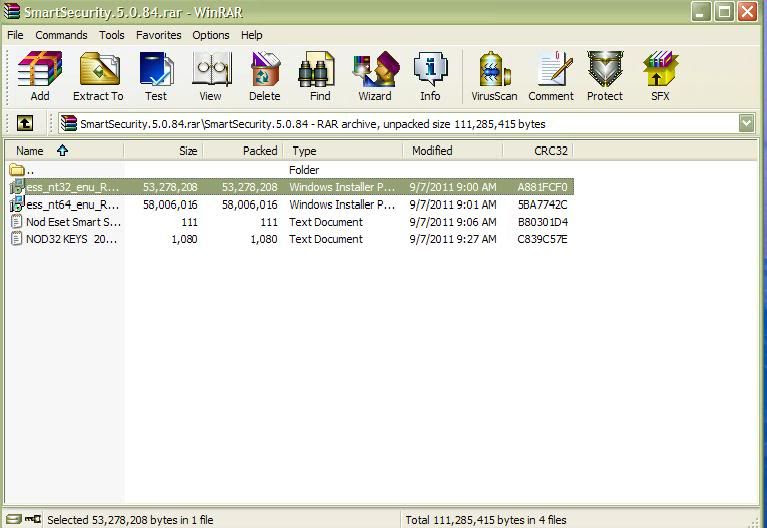The height and width of the screenshot is (528, 767).
Task: Click CRC32 value C839C57E
Action: (x=542, y=239)
